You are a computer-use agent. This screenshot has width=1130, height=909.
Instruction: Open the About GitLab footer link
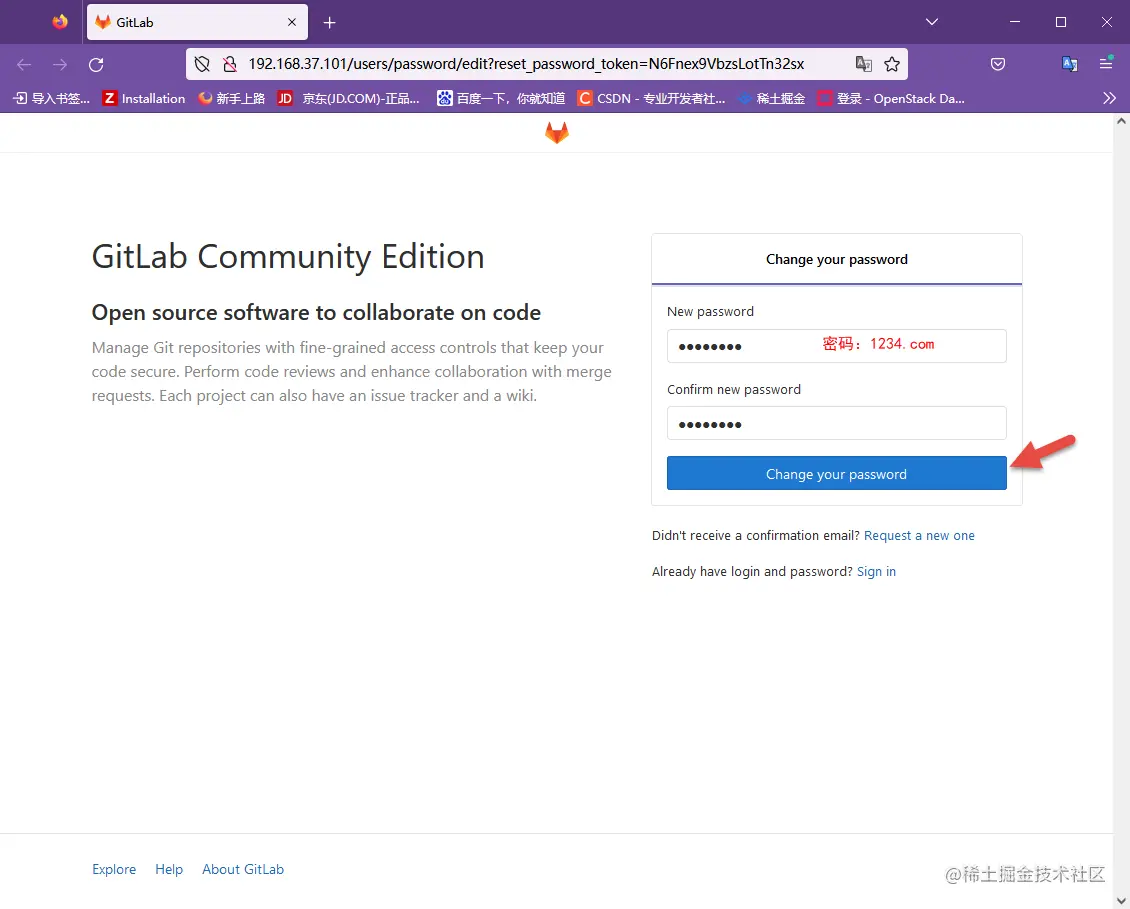point(243,869)
